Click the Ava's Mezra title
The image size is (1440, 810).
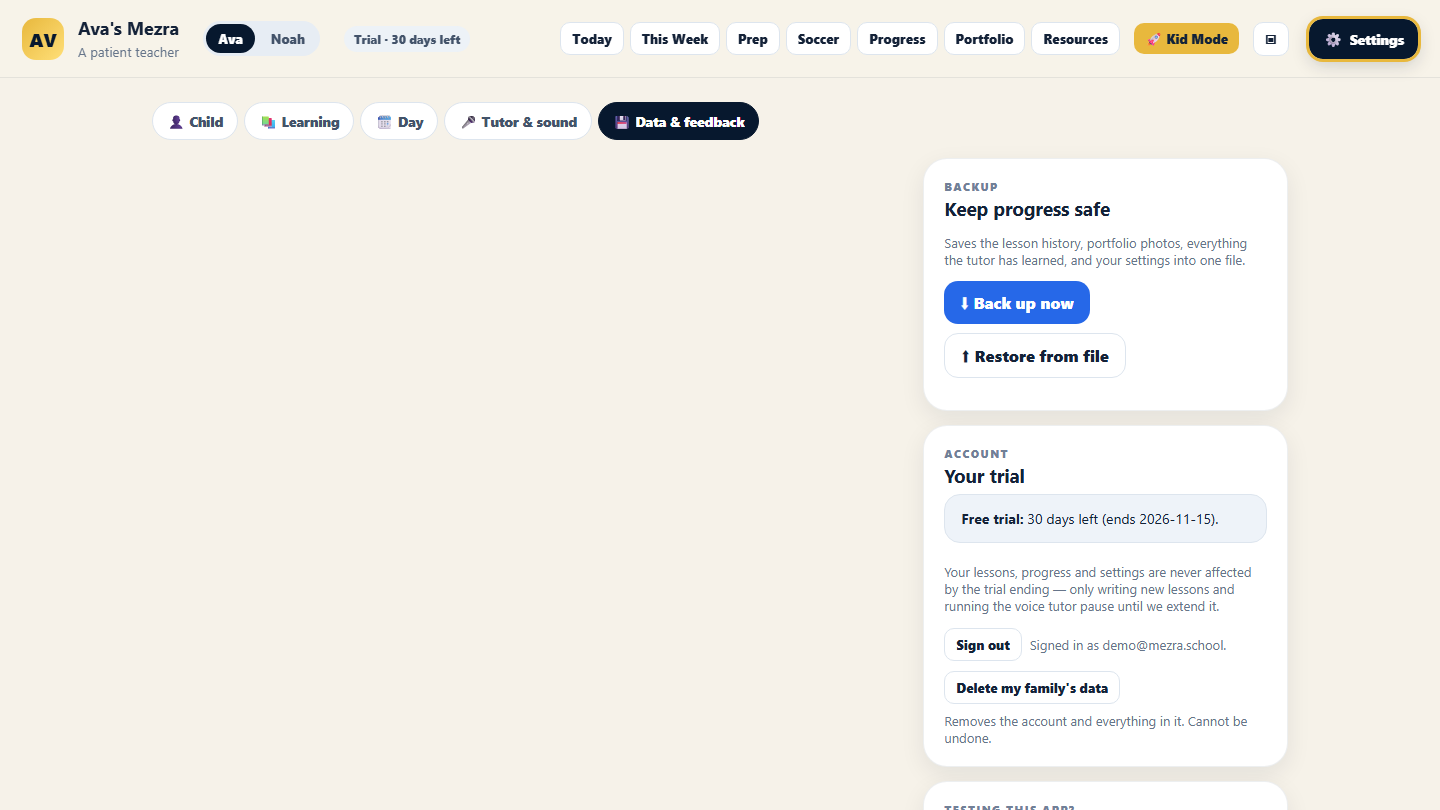click(x=128, y=29)
